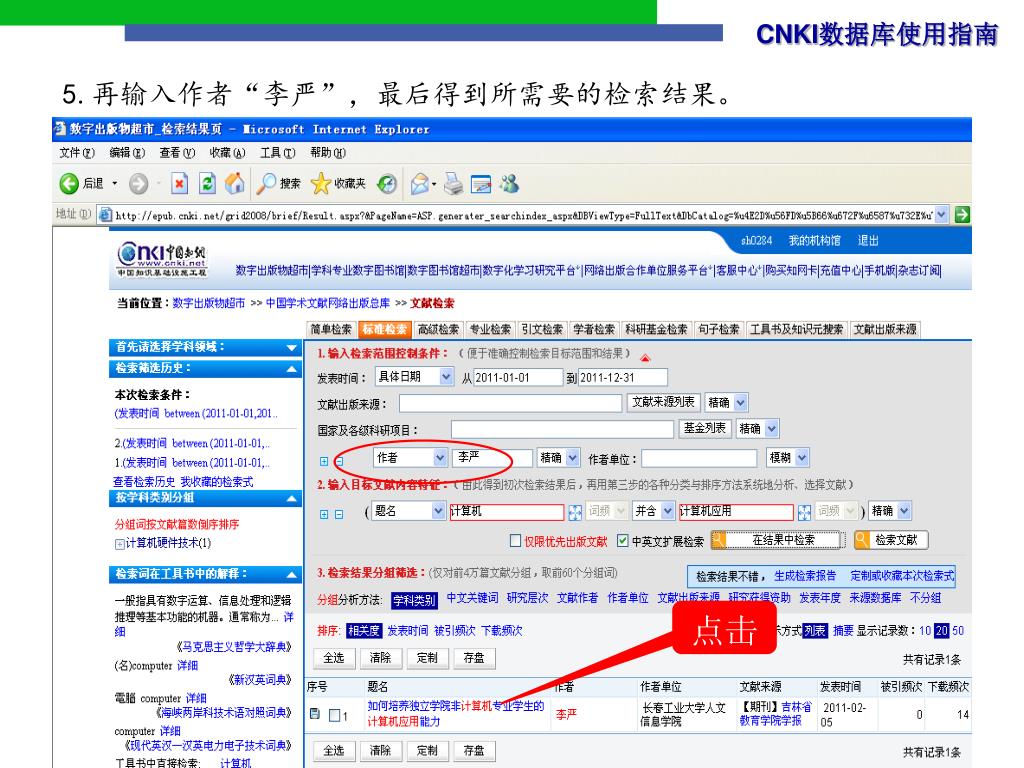Click the Stop loading icon

179,184
